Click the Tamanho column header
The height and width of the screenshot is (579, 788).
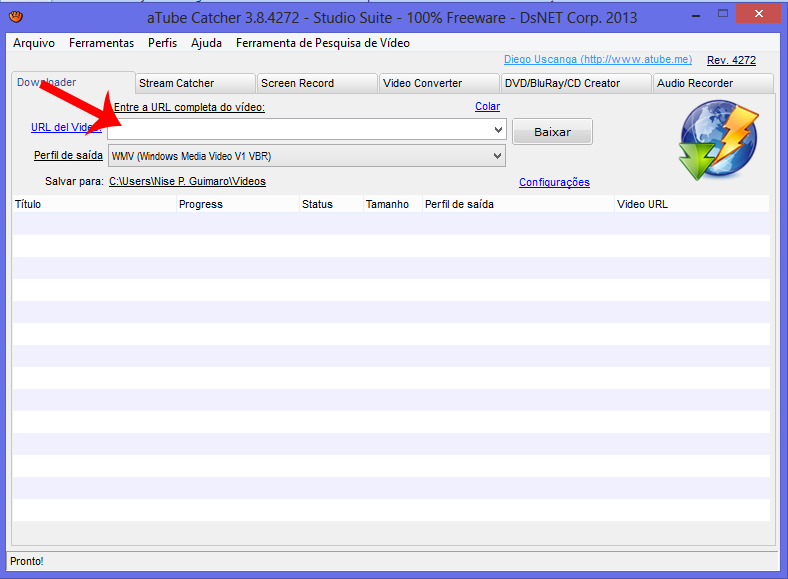[392, 204]
